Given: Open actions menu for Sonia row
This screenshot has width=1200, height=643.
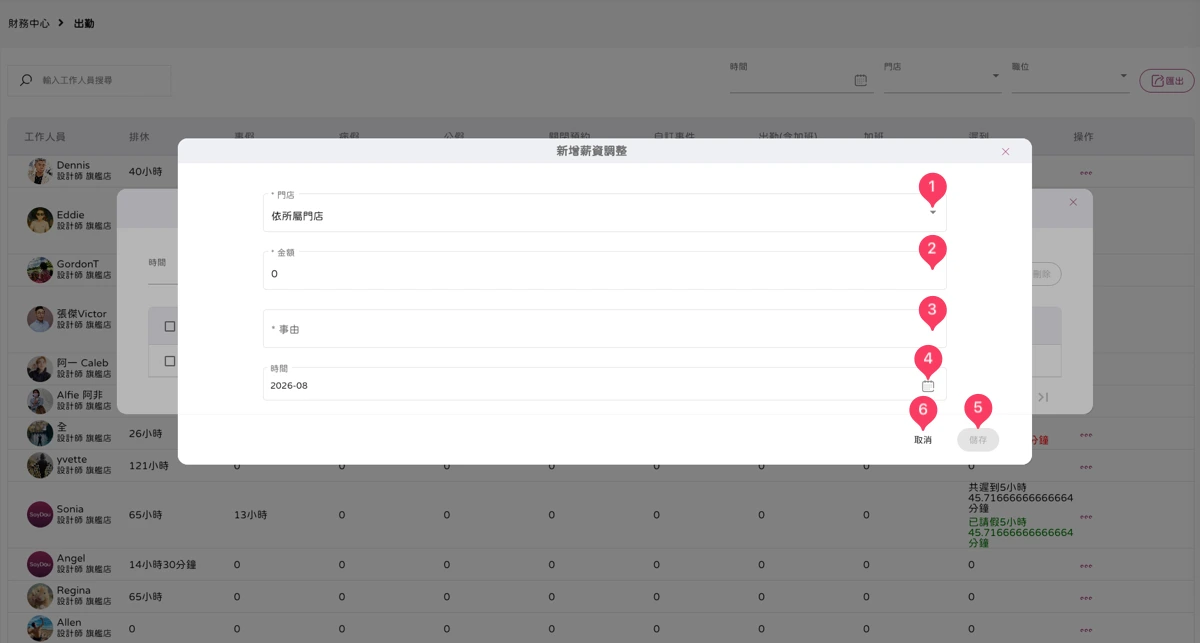Looking at the screenshot, I should click(x=1085, y=516).
